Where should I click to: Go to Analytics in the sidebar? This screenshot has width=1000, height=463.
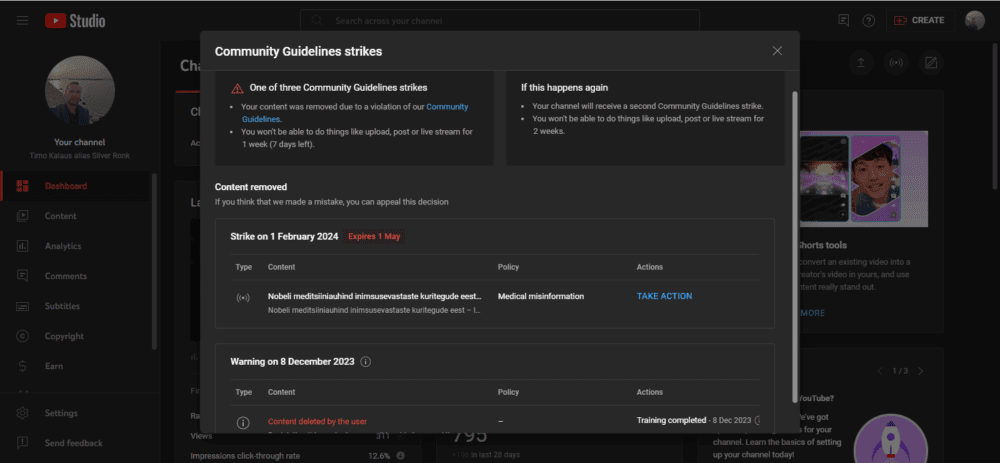63,246
